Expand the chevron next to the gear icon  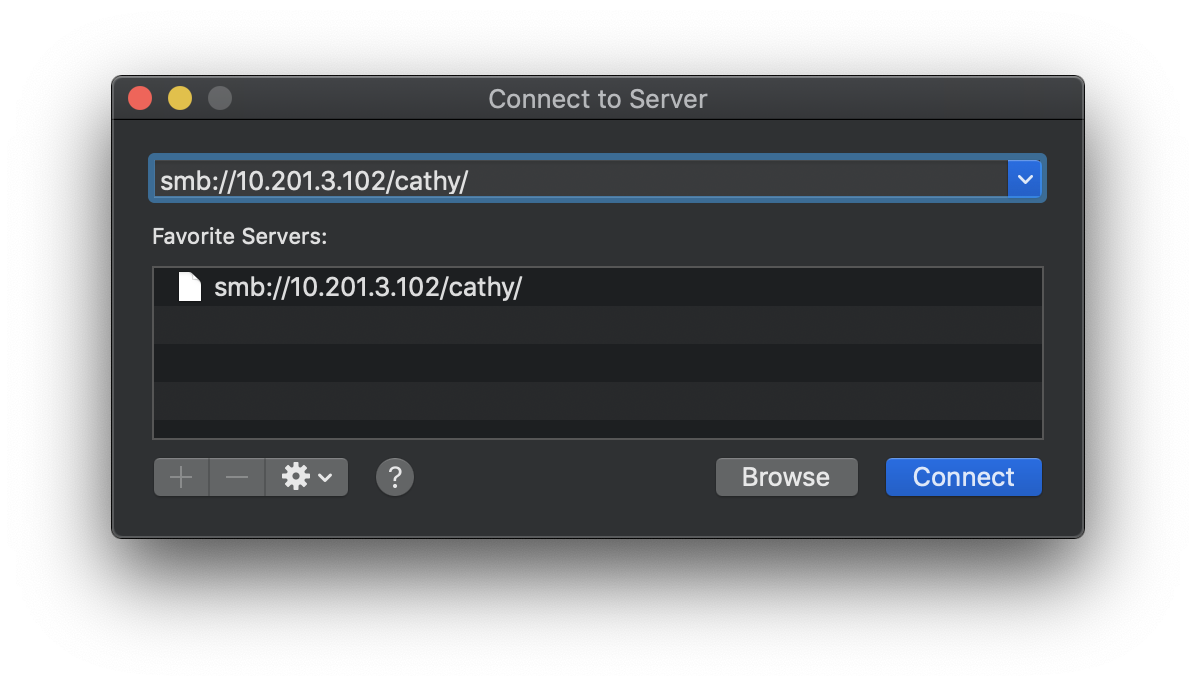click(x=325, y=478)
